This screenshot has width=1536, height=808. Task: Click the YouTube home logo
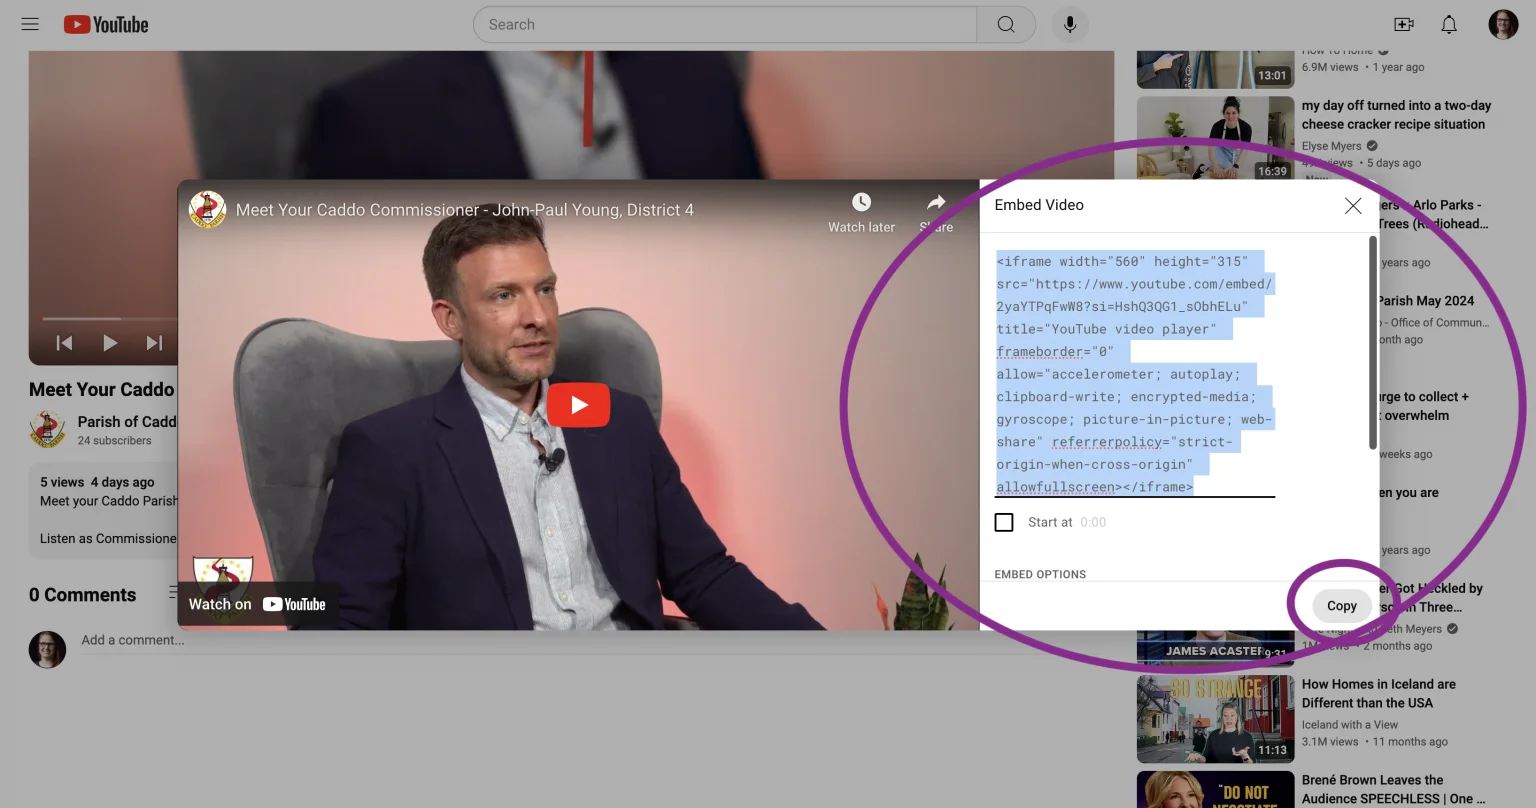pyautogui.click(x=106, y=25)
